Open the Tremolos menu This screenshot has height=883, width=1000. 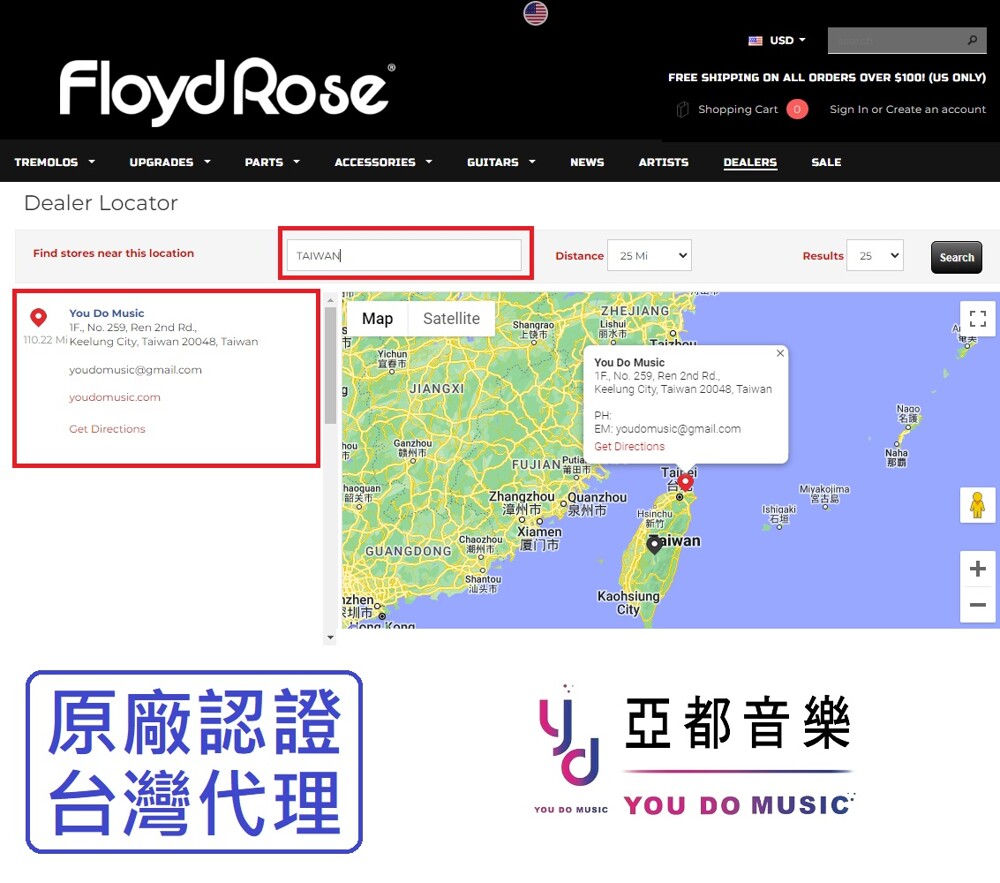point(54,162)
